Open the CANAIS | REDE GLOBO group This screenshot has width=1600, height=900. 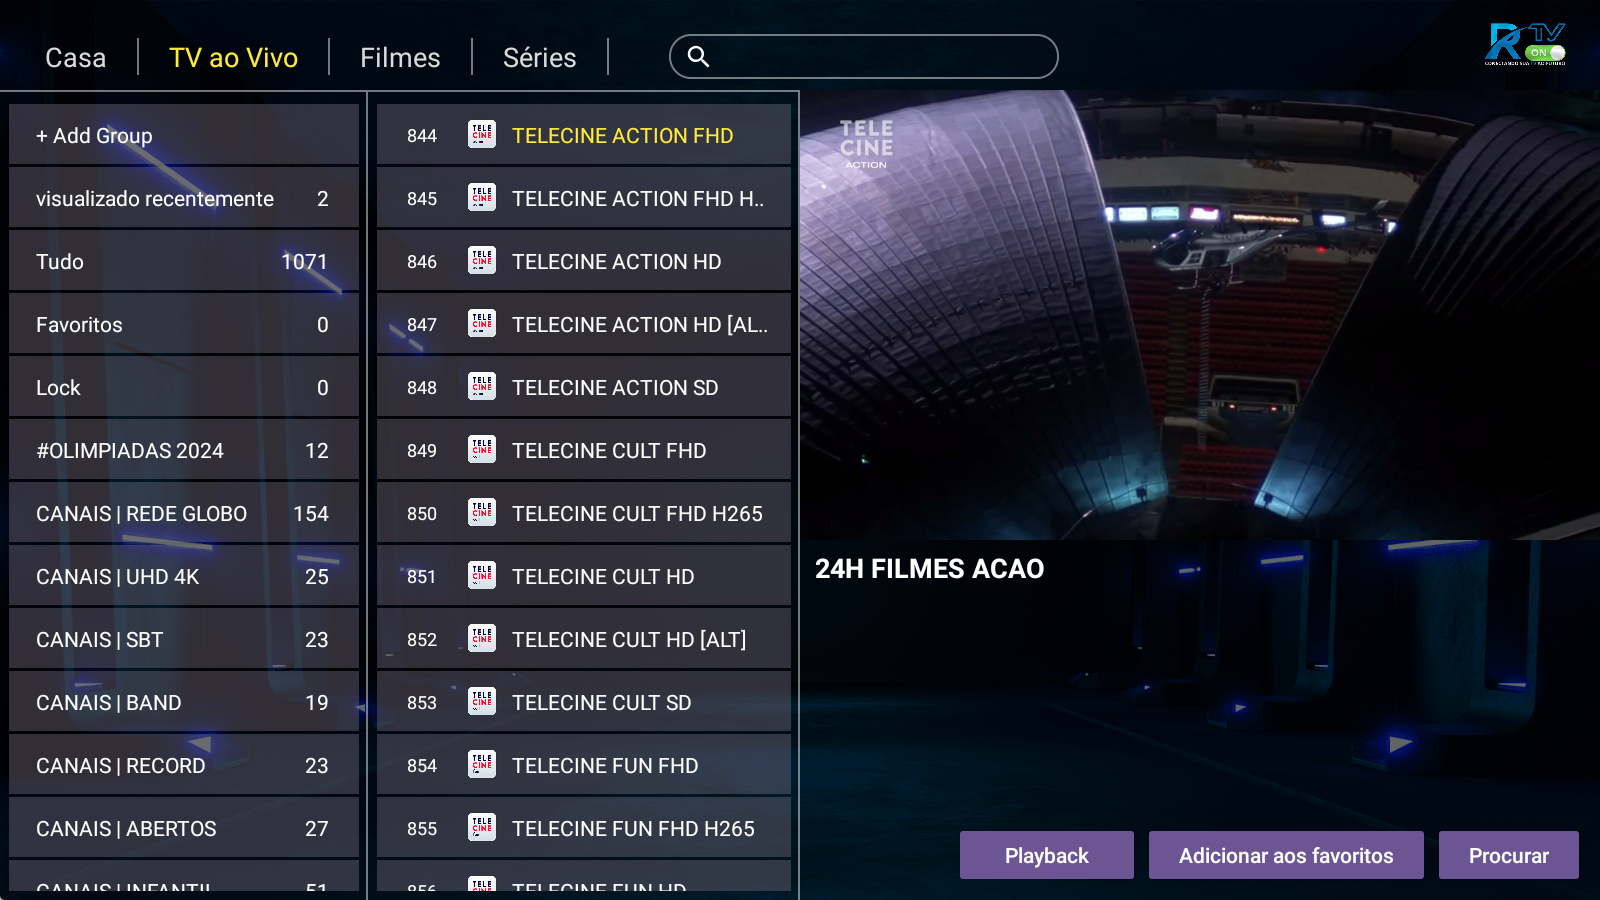click(x=184, y=513)
